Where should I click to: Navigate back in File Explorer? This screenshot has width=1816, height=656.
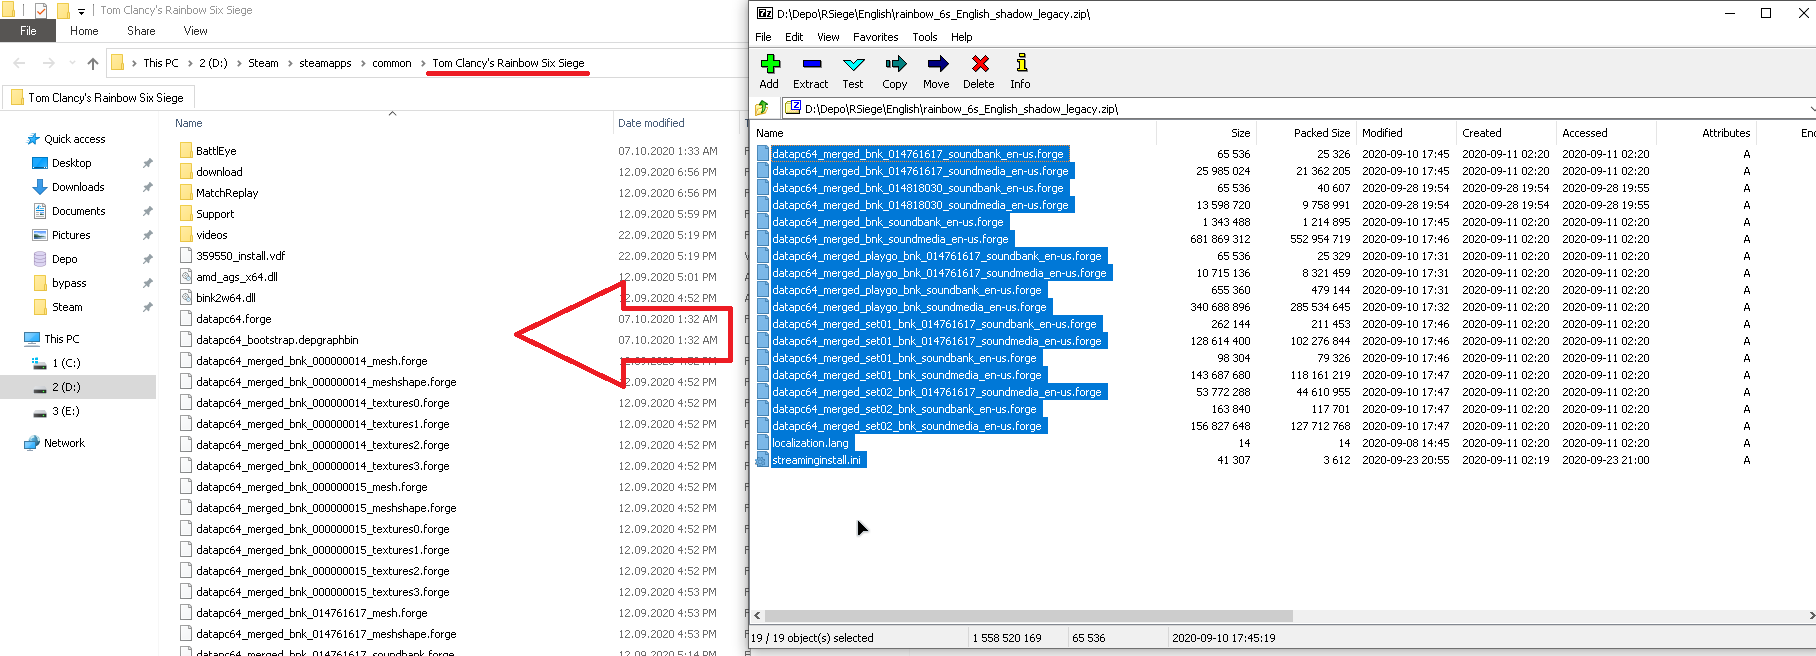pos(19,63)
